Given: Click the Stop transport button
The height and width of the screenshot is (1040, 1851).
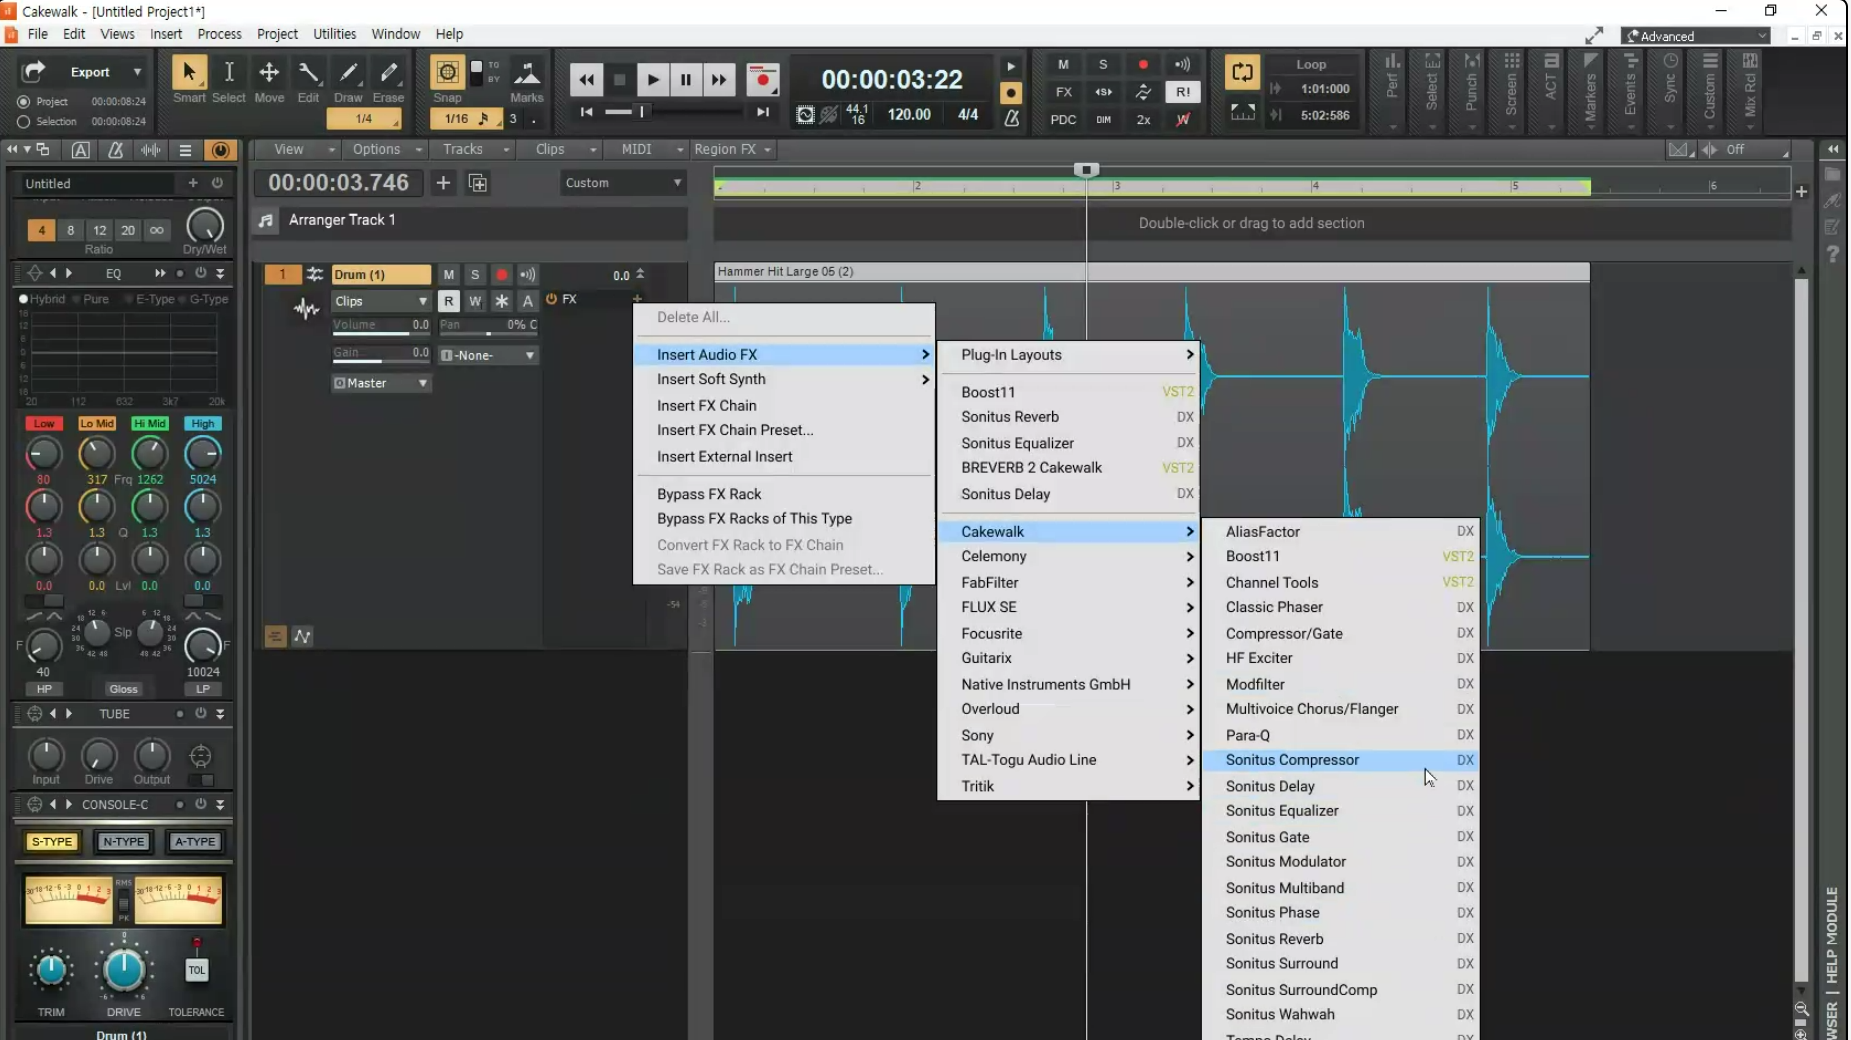Looking at the screenshot, I should [619, 80].
